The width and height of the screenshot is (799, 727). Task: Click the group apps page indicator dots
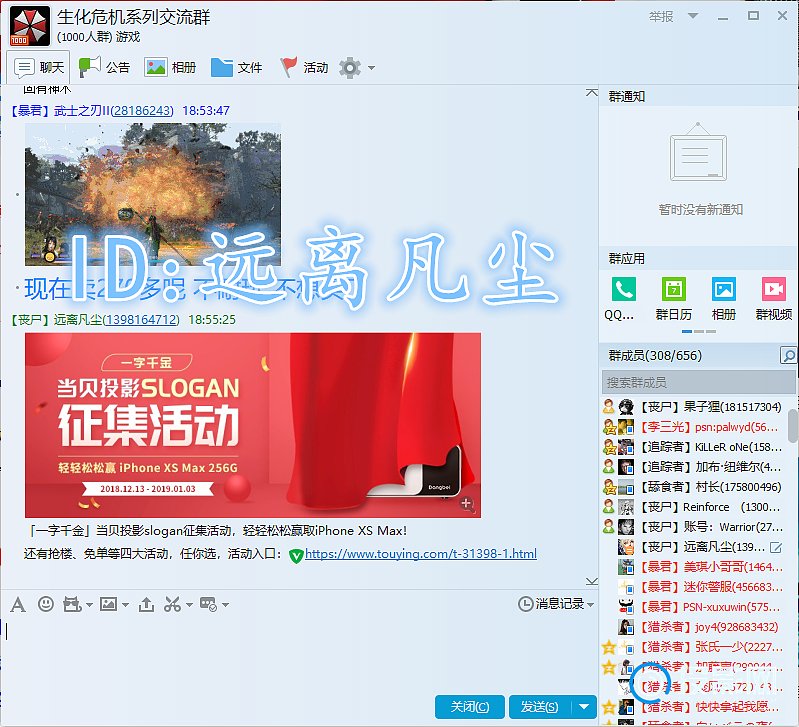699,332
